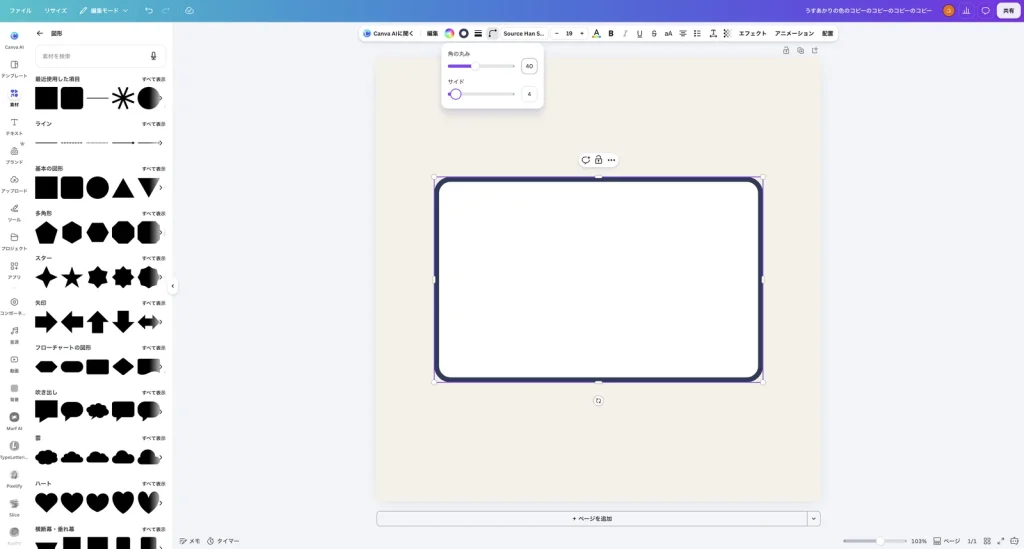Open the analytics bar chart icon
Screen dimensions: 1024x549
point(967,10)
